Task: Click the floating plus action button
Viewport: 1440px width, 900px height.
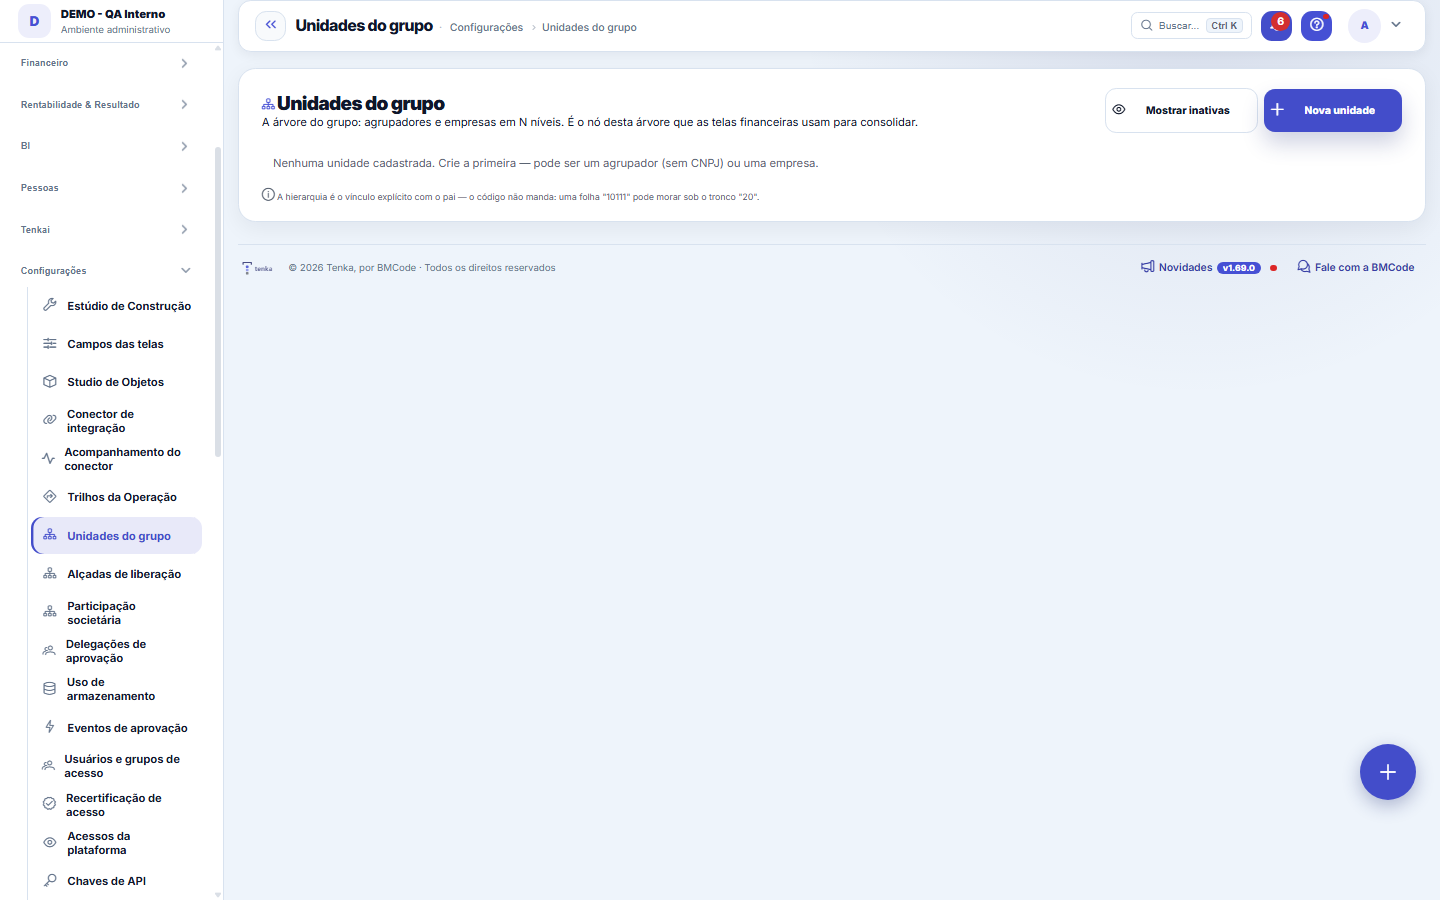Action: click(1387, 772)
